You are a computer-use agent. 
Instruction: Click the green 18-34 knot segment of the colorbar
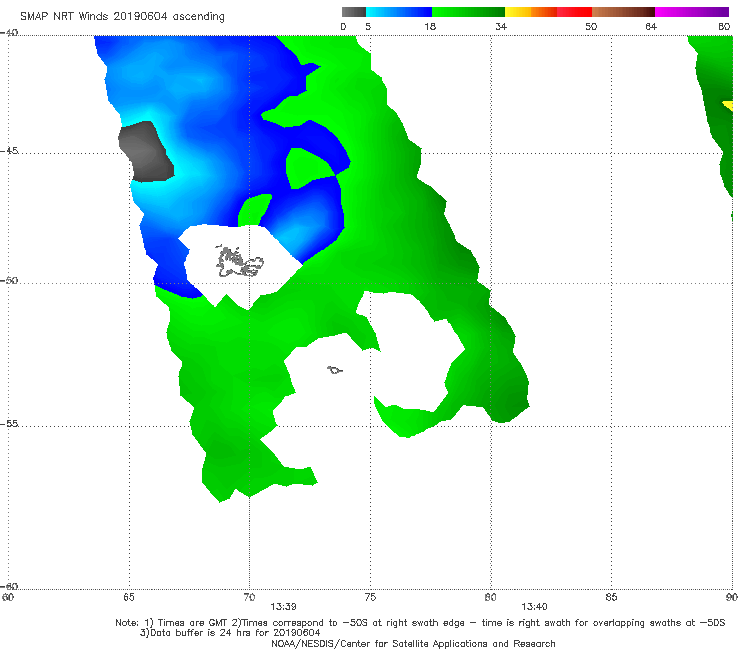pyautogui.click(x=468, y=12)
